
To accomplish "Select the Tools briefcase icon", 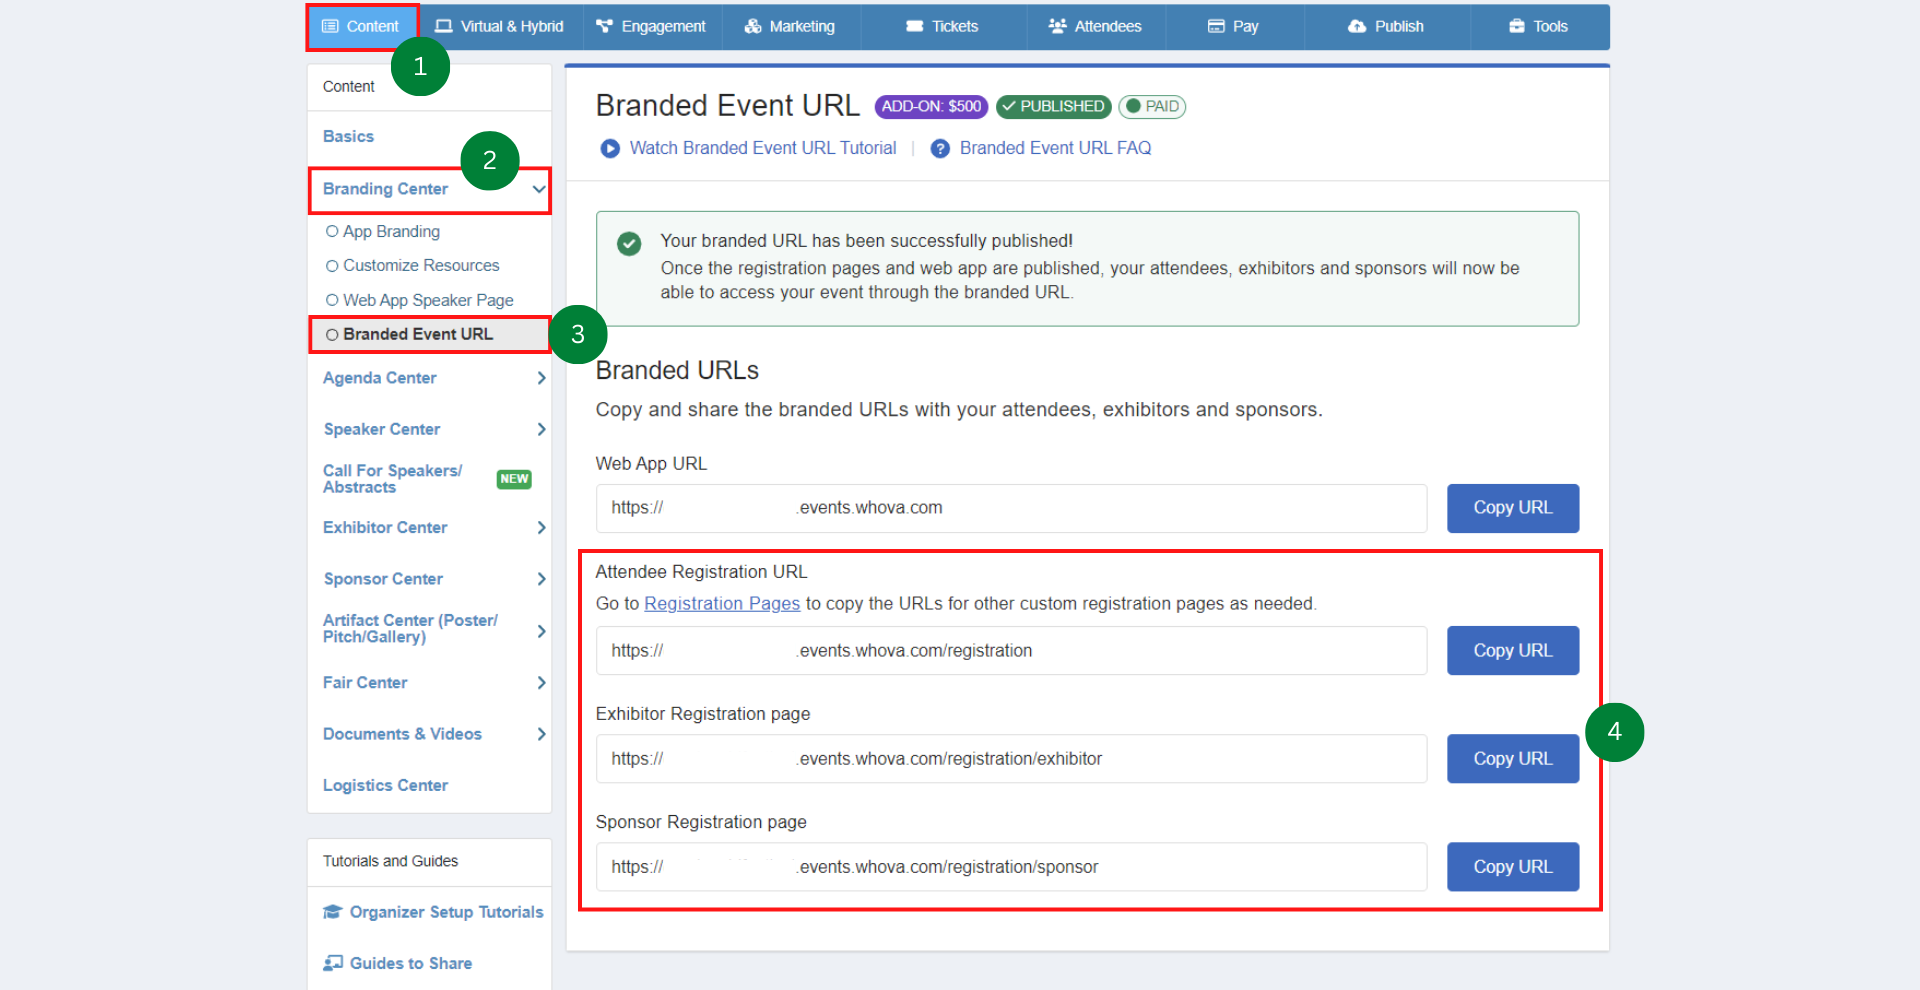I will [1516, 26].
